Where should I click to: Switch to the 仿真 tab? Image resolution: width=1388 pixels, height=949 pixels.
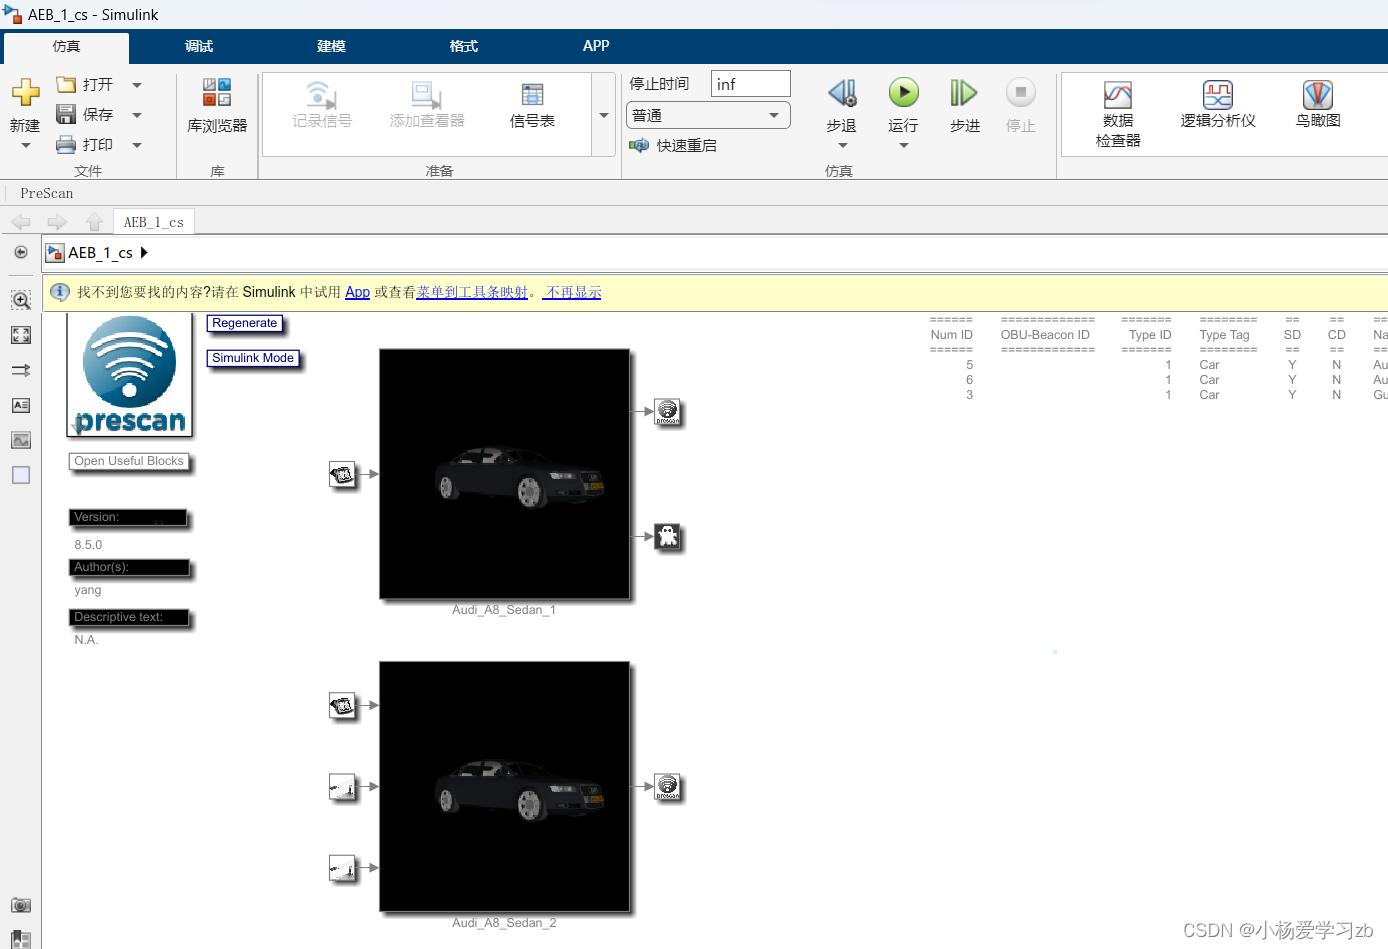[x=66, y=47]
